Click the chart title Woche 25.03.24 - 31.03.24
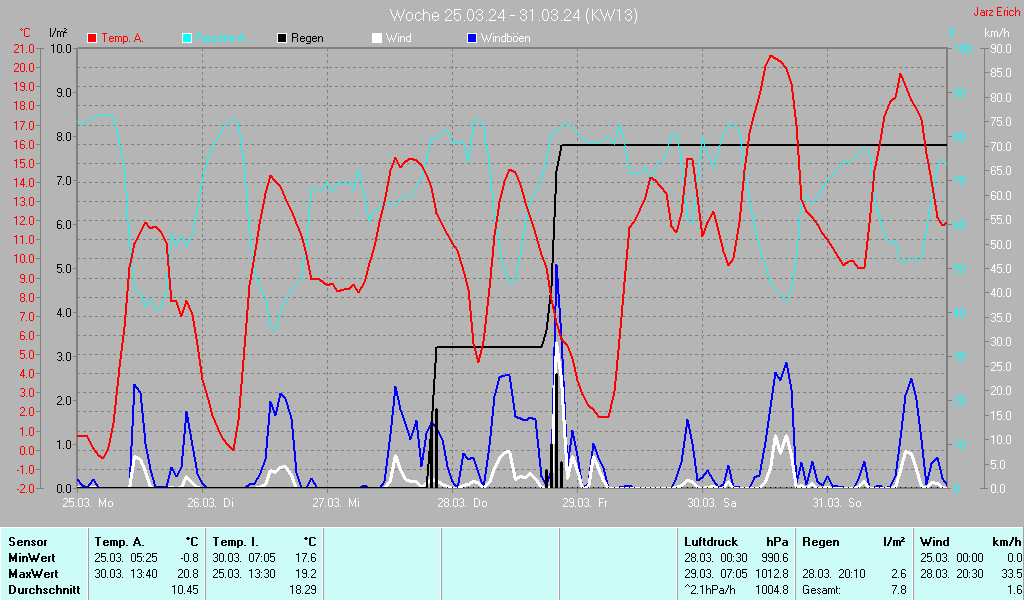 [513, 15]
